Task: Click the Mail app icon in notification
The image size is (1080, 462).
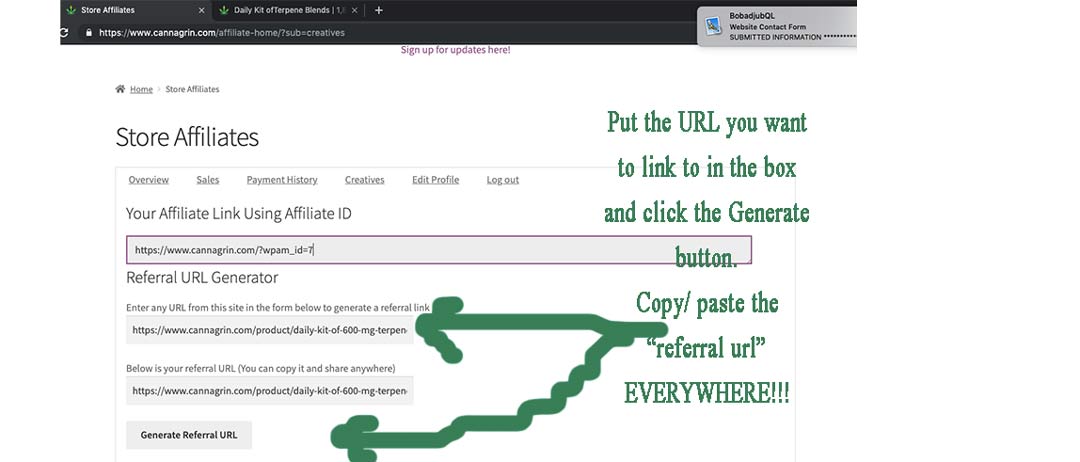Action: pos(713,26)
